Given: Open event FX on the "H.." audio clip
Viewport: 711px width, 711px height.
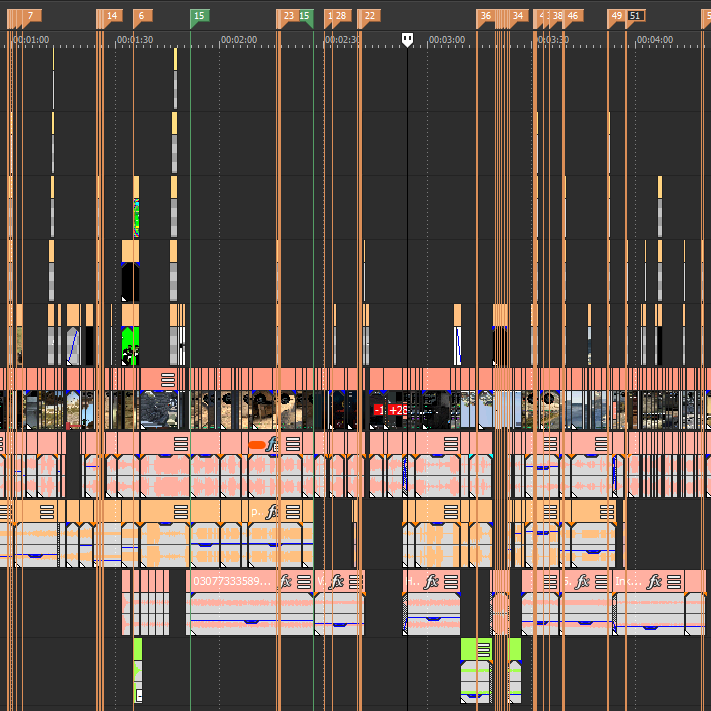Looking at the screenshot, I should pos(431,581).
